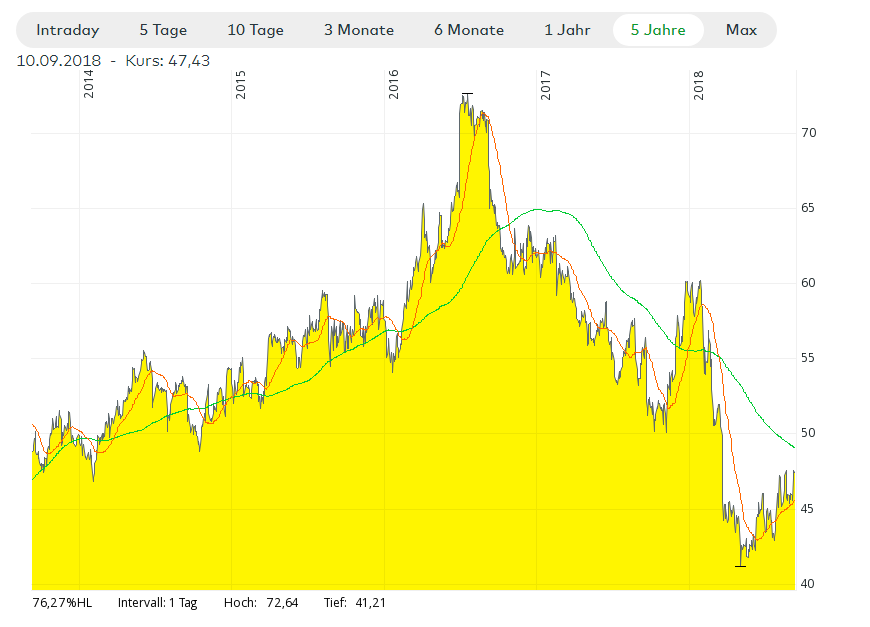Click the low marker at chart bottom
This screenshot has height=627, width=870.
(740, 566)
